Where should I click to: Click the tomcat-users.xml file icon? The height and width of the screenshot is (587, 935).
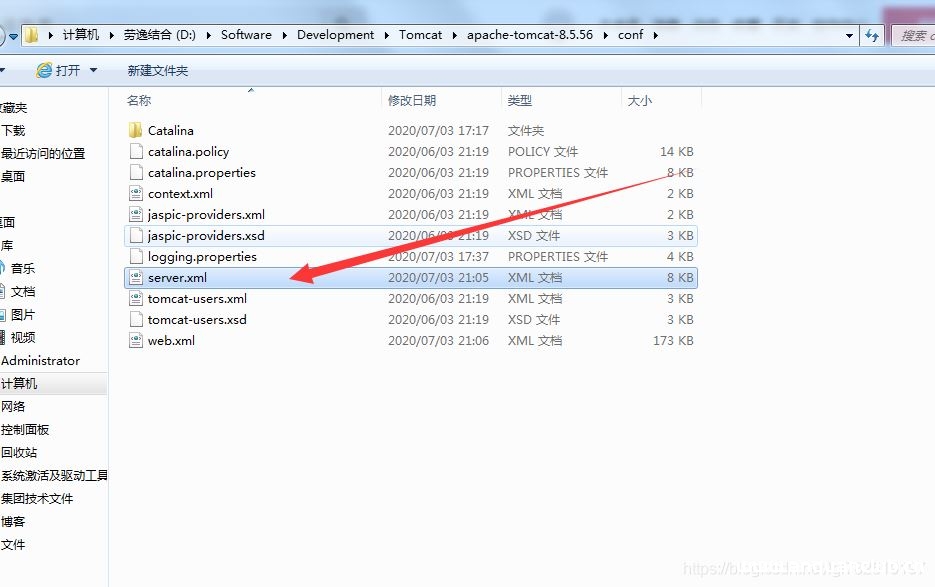[x=136, y=298]
